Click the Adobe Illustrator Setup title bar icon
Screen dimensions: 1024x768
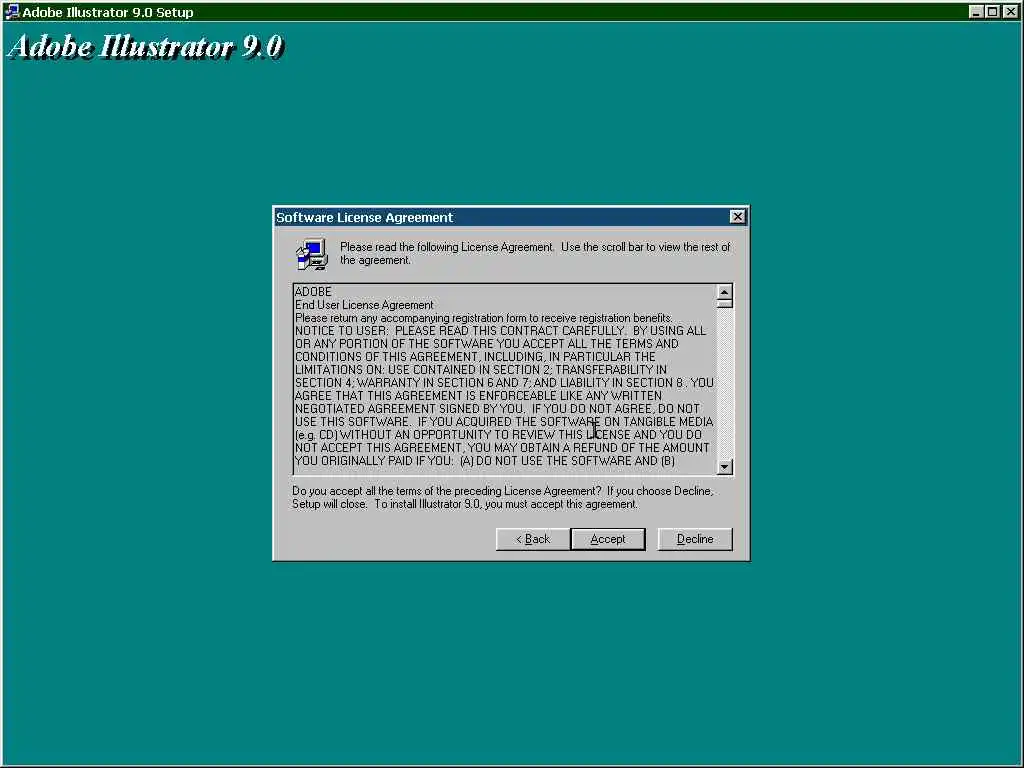12,12
